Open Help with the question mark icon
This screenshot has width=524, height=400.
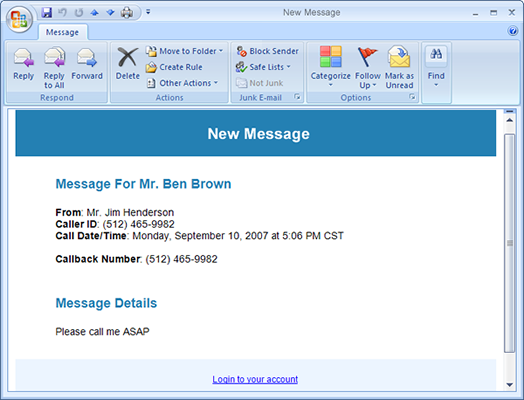(x=513, y=31)
